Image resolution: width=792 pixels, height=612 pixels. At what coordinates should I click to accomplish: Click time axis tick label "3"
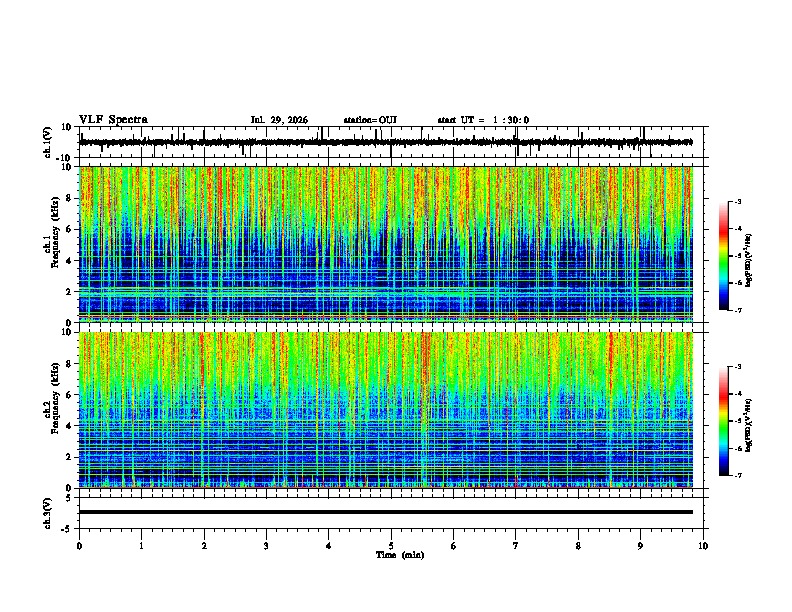266,546
